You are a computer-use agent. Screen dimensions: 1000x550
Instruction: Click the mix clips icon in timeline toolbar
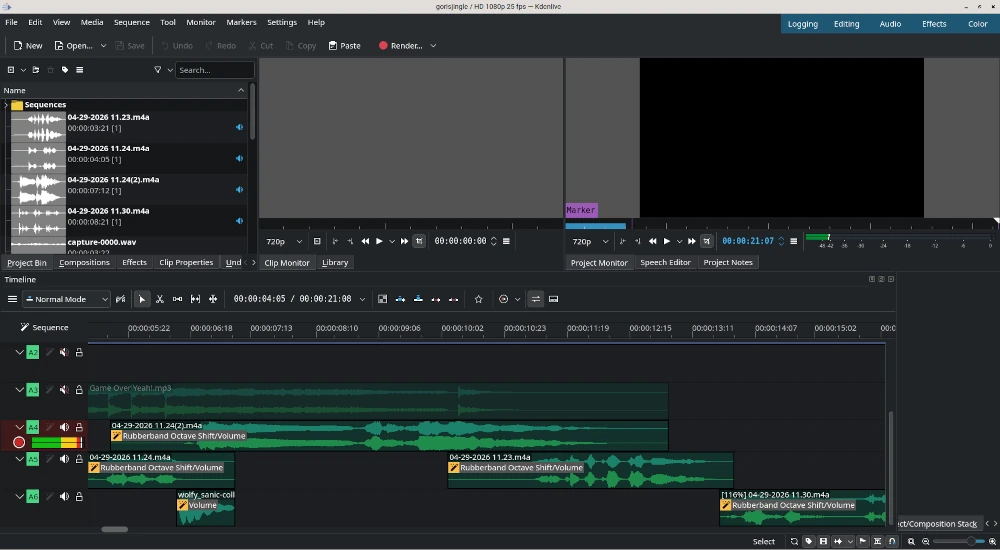(x=383, y=299)
